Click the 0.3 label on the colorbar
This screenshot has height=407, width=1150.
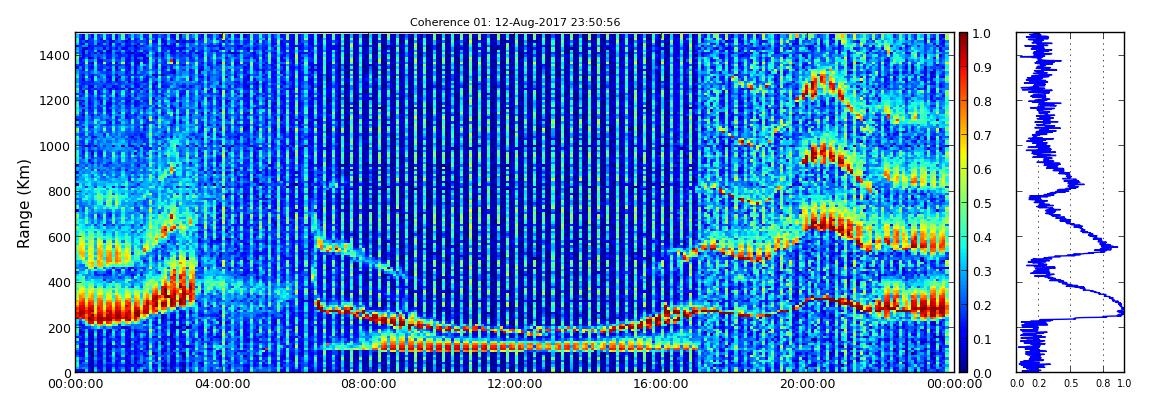pyautogui.click(x=981, y=271)
